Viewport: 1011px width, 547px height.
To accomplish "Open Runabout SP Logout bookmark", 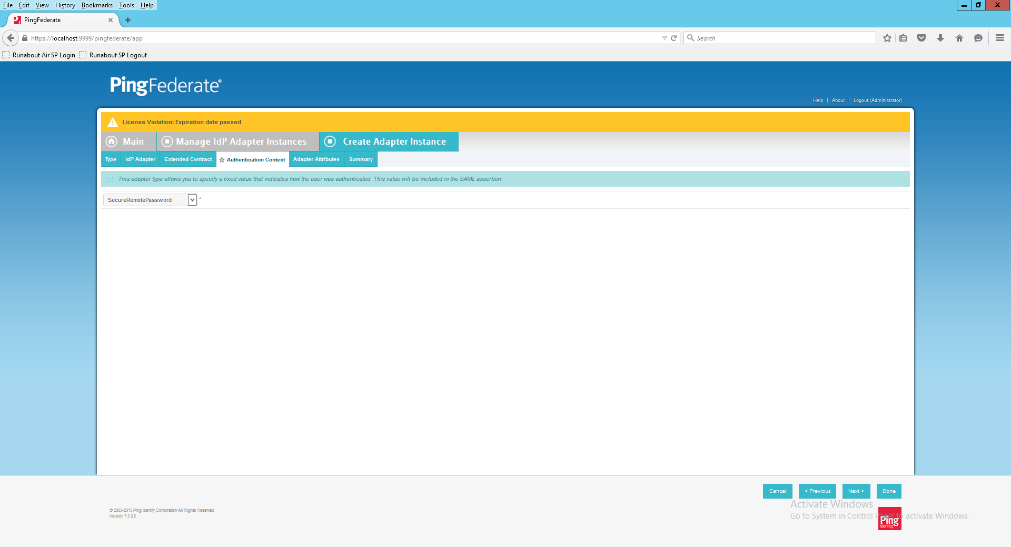I will 113,55.
